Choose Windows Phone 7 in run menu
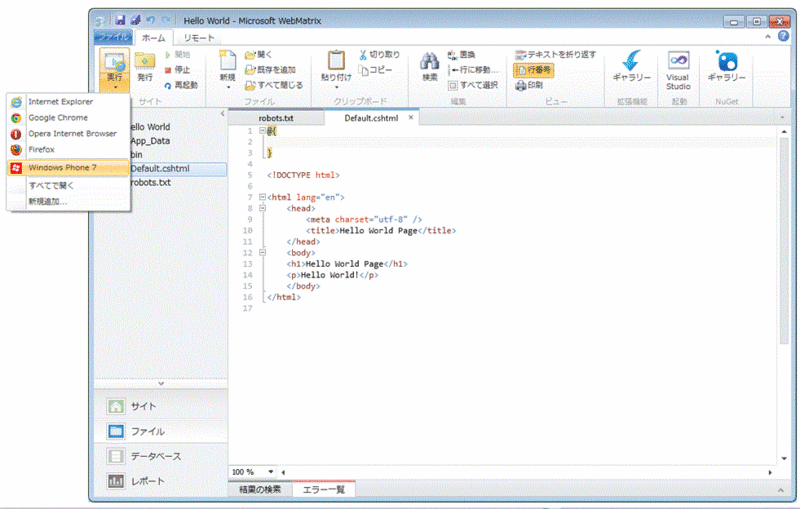Viewport: 800px width, 509px height. pyautogui.click(x=68, y=167)
